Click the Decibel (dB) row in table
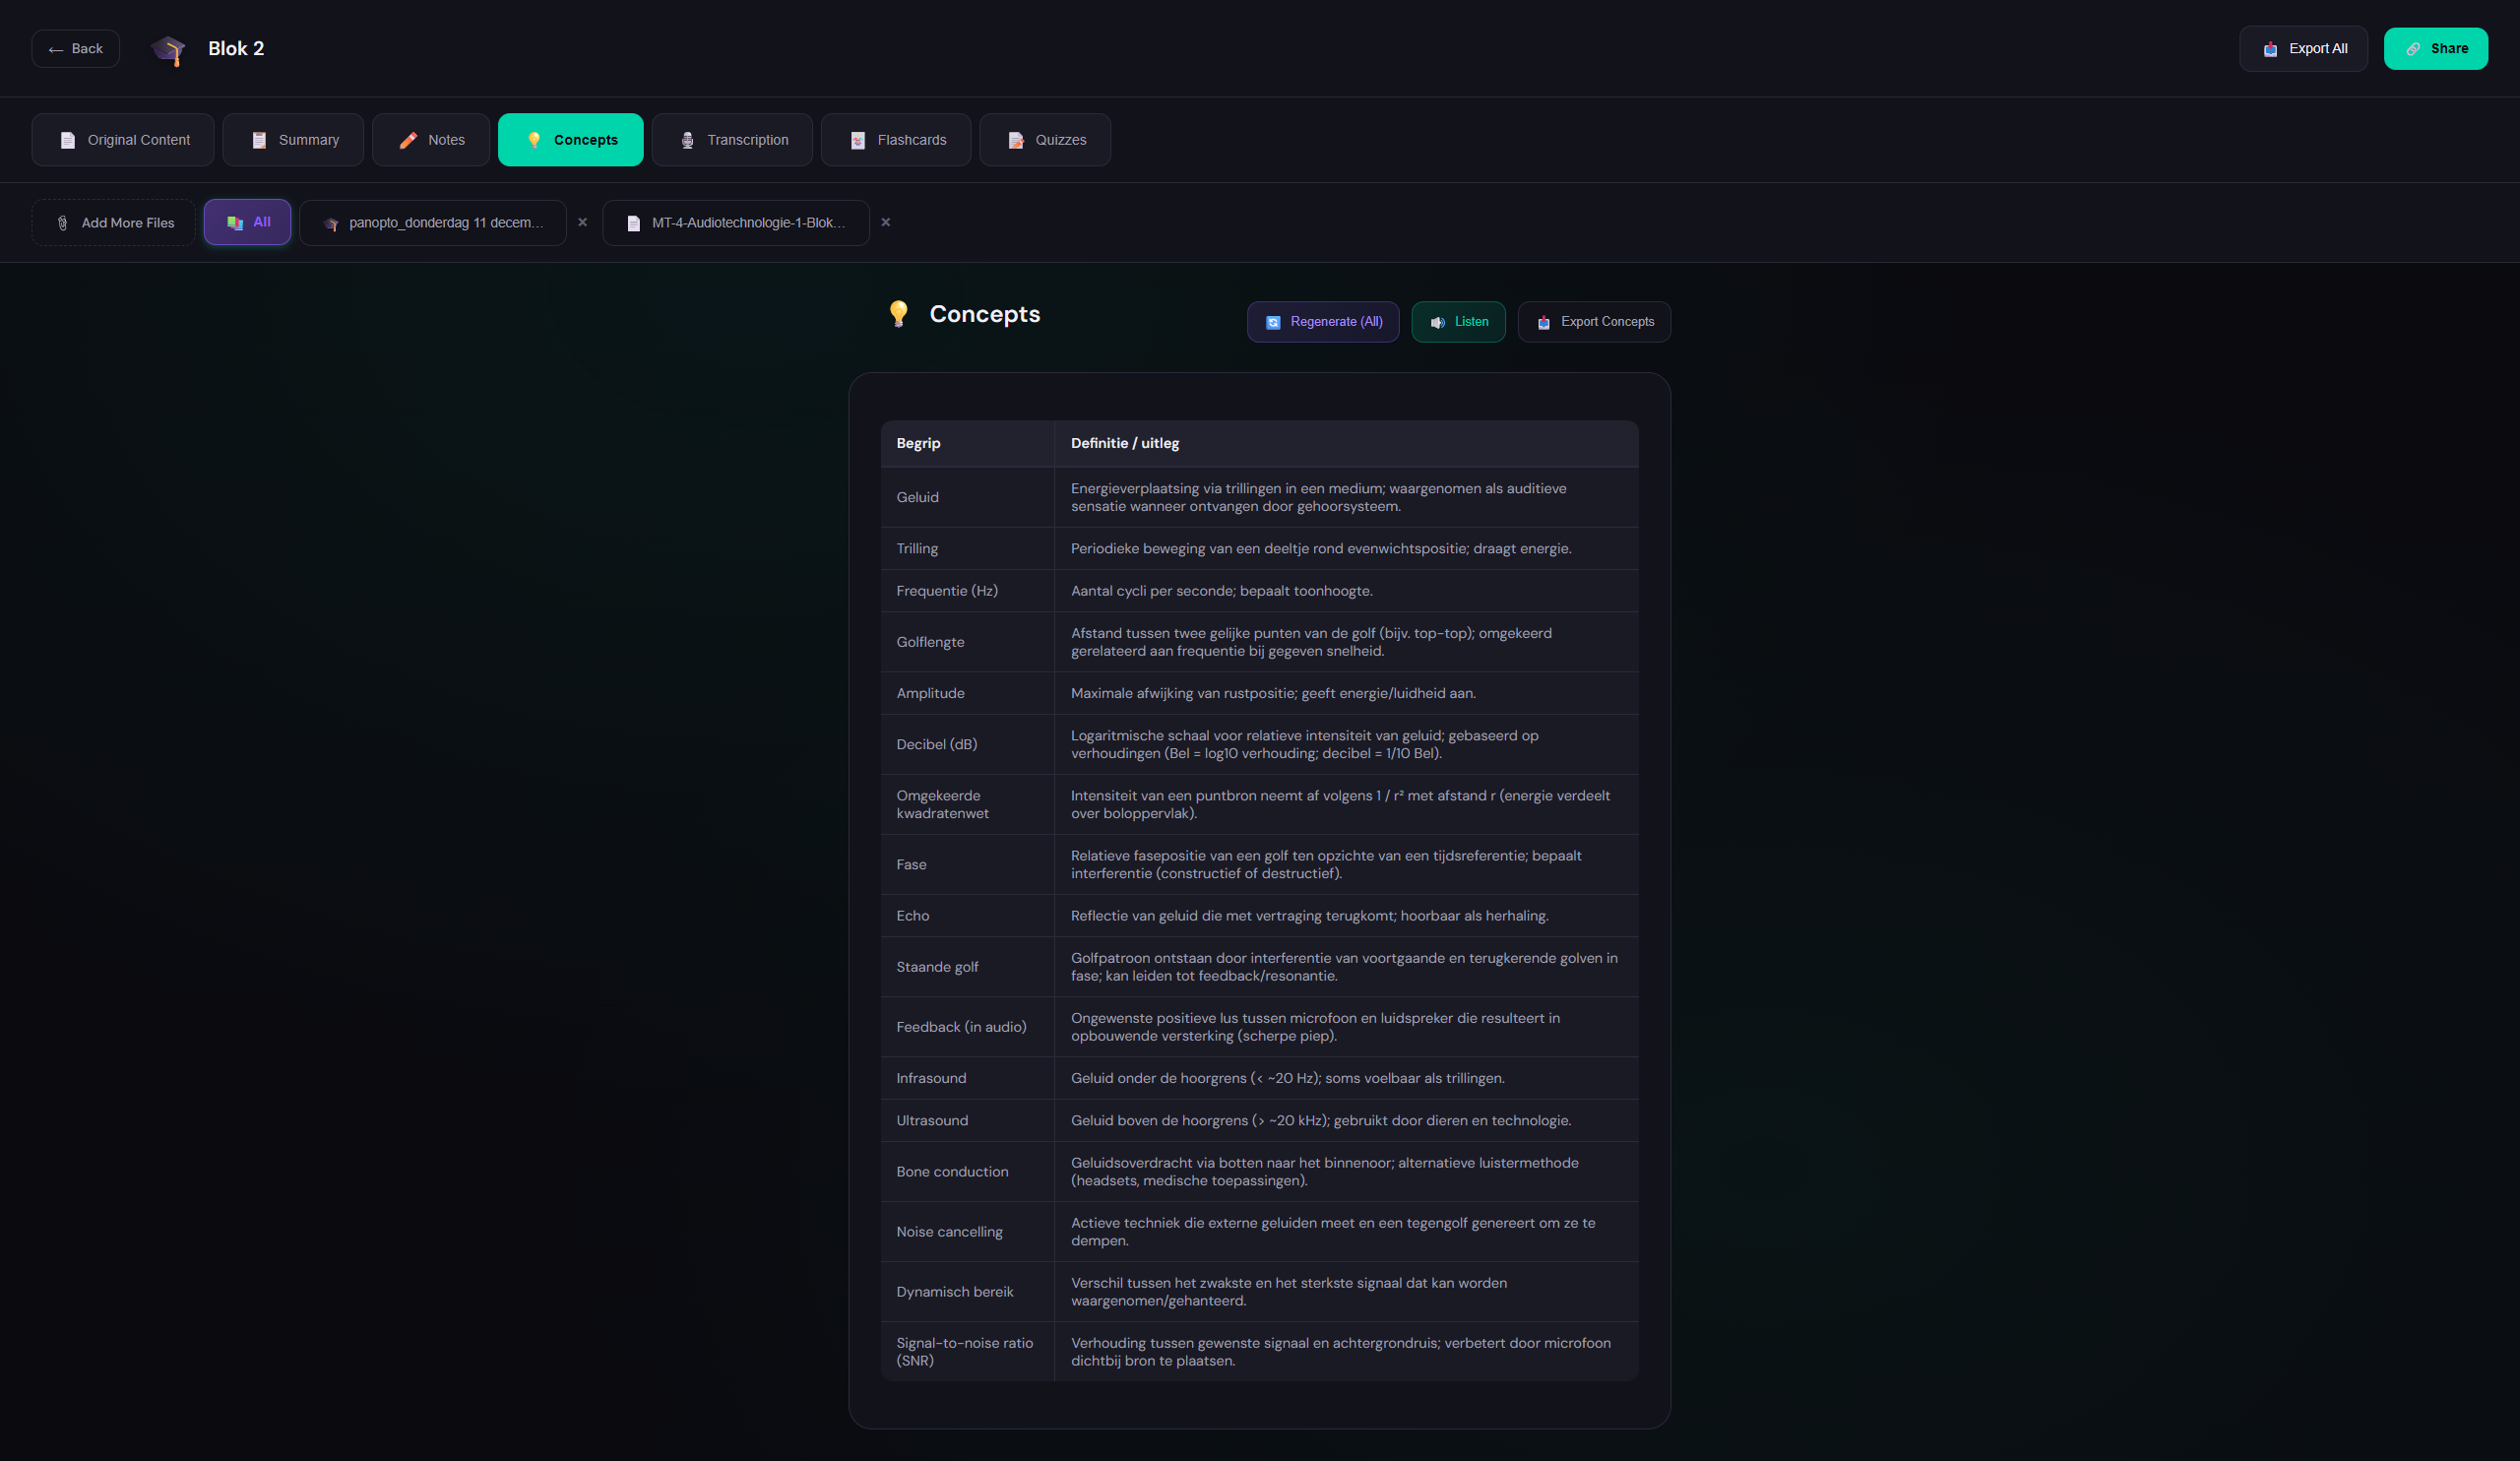 [1259, 744]
